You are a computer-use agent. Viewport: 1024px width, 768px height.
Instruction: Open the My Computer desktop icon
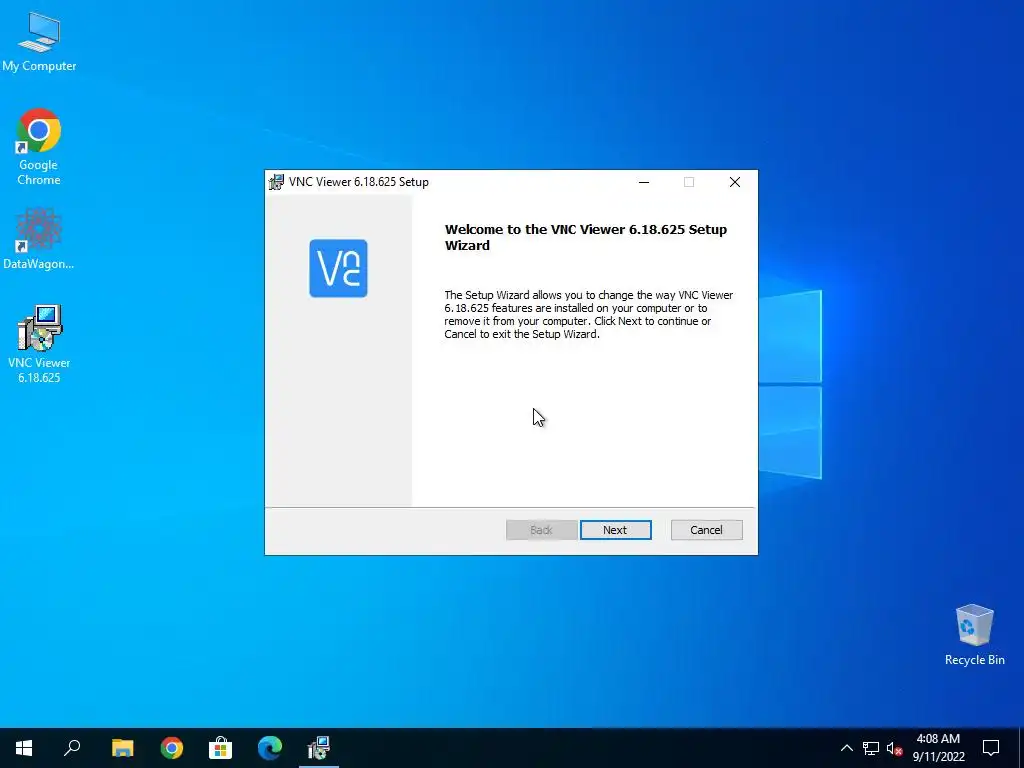click(x=39, y=40)
